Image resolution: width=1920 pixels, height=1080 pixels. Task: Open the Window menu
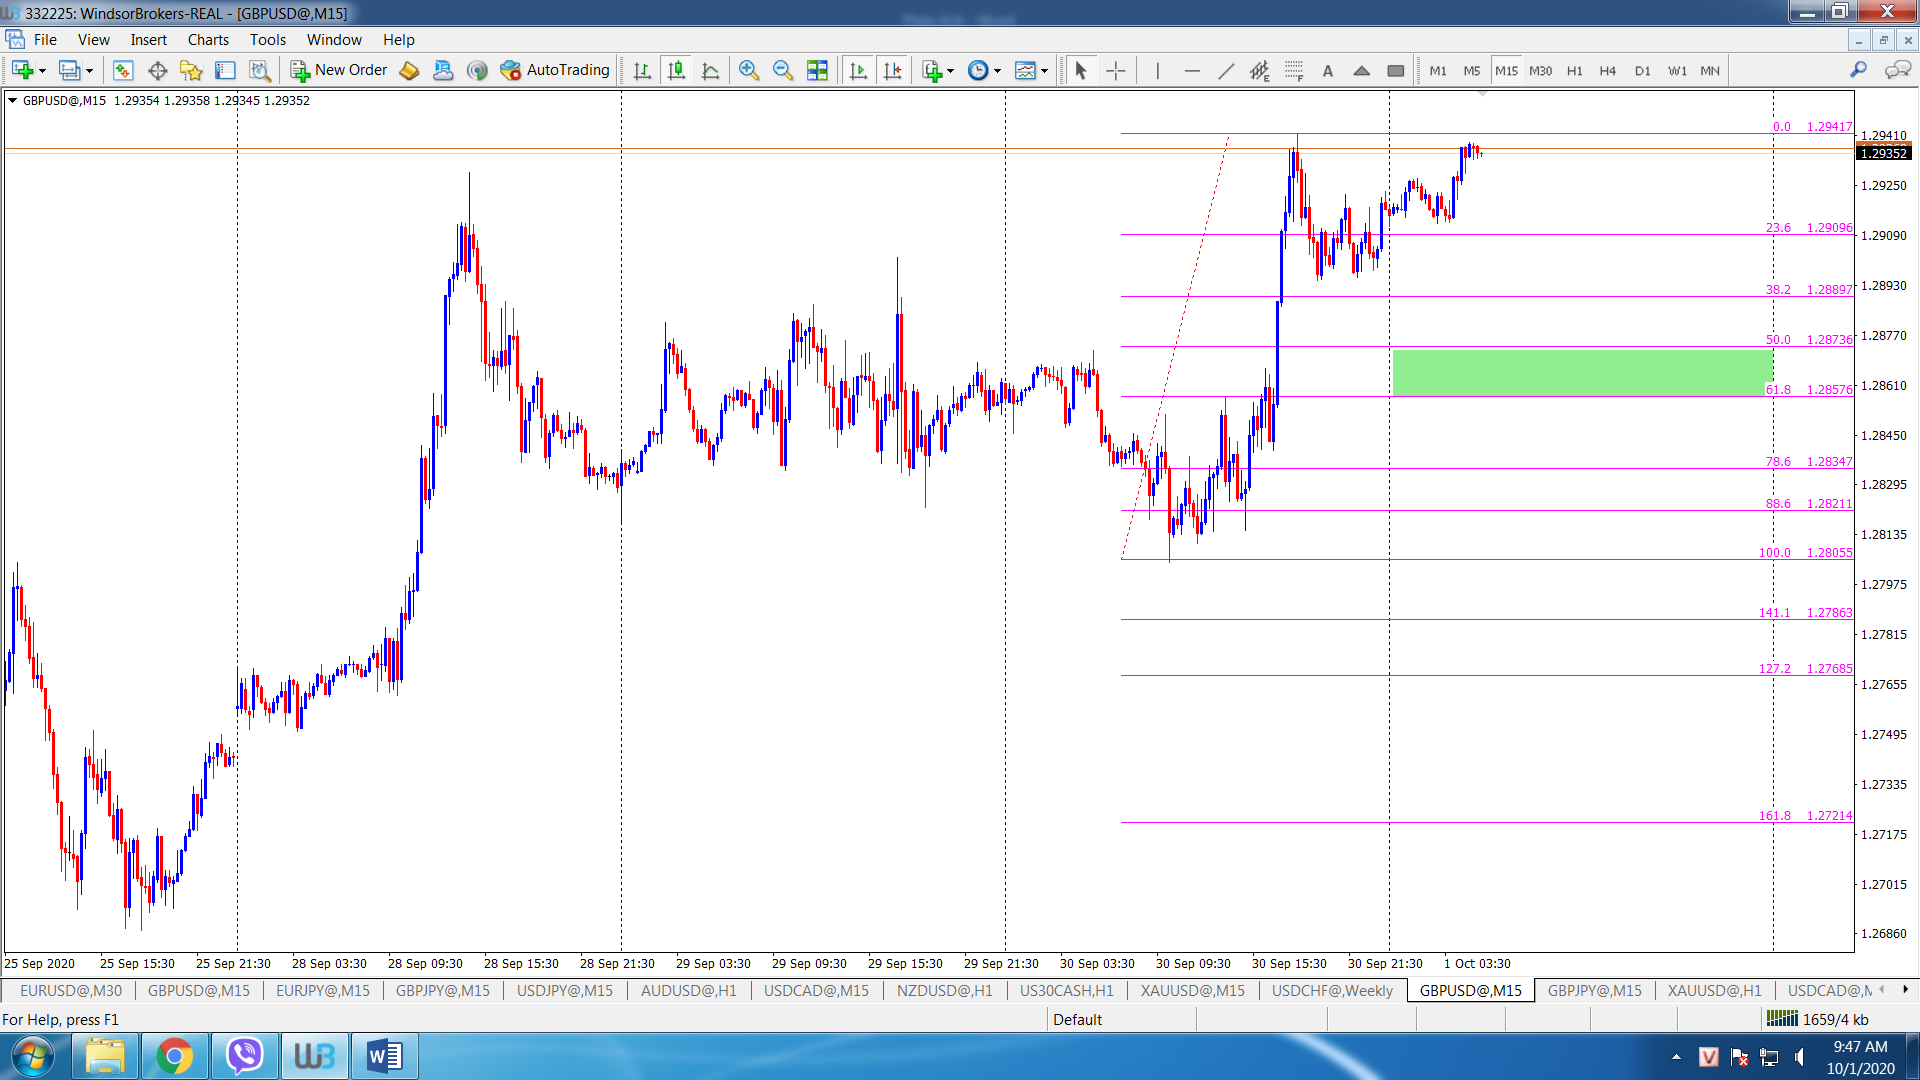point(334,40)
